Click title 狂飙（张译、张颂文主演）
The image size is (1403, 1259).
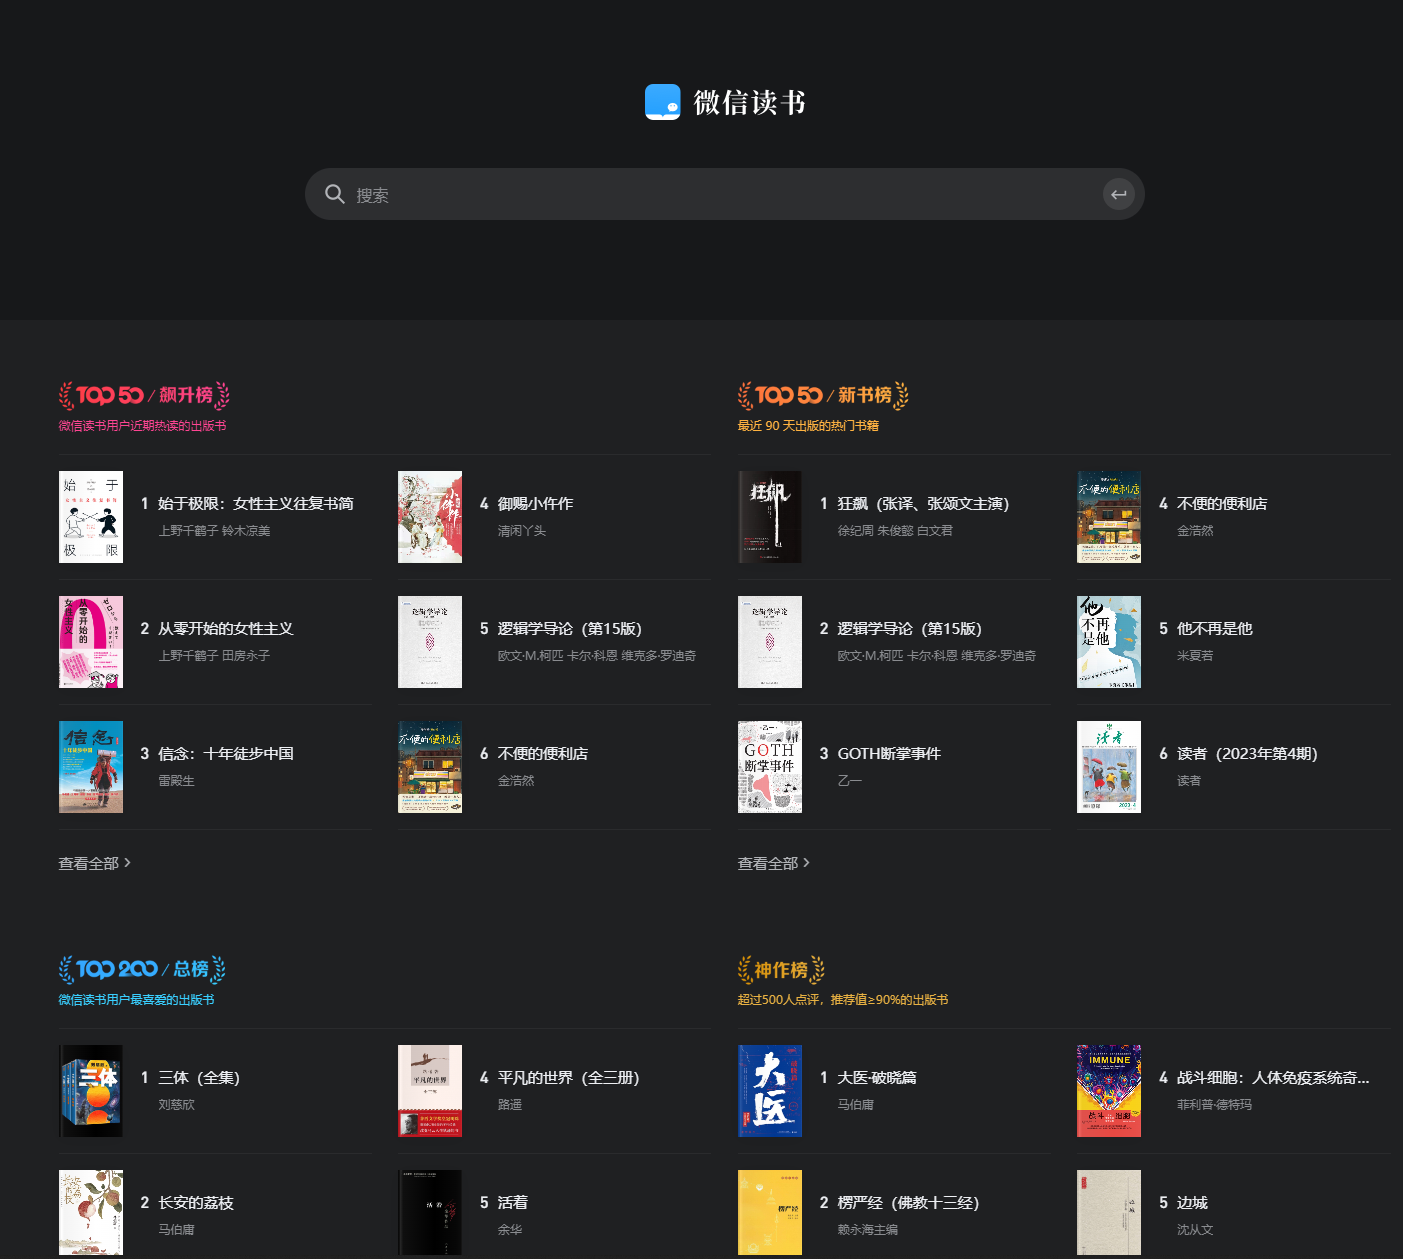pos(924,503)
